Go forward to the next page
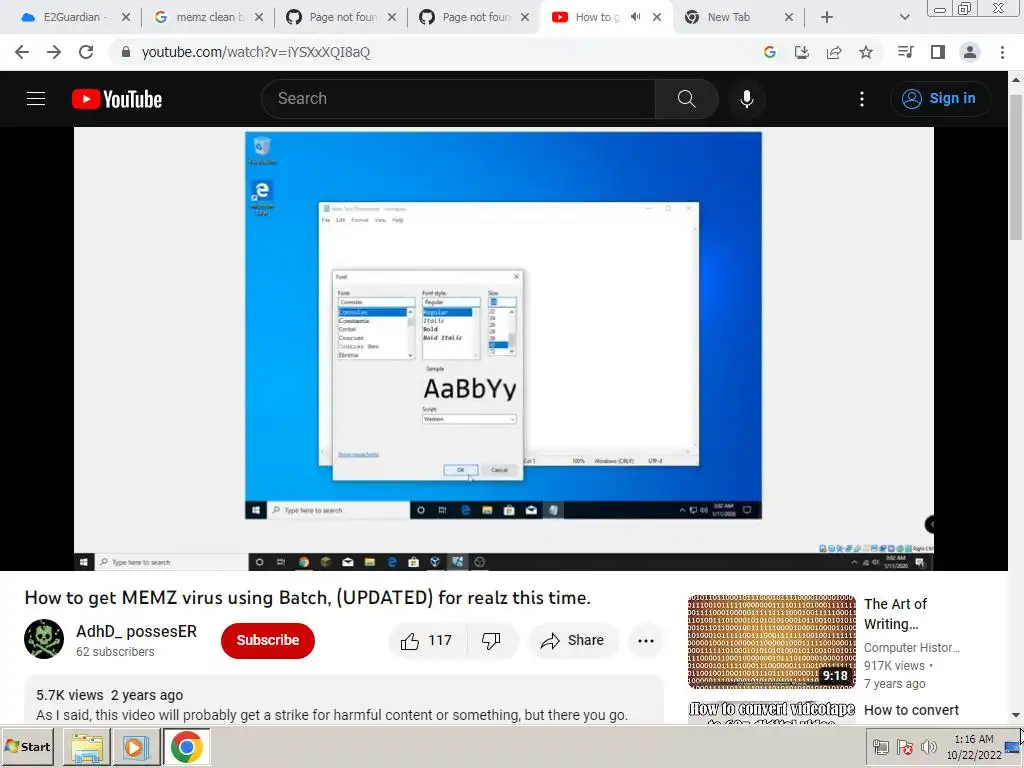This screenshot has width=1024, height=768. (x=54, y=52)
